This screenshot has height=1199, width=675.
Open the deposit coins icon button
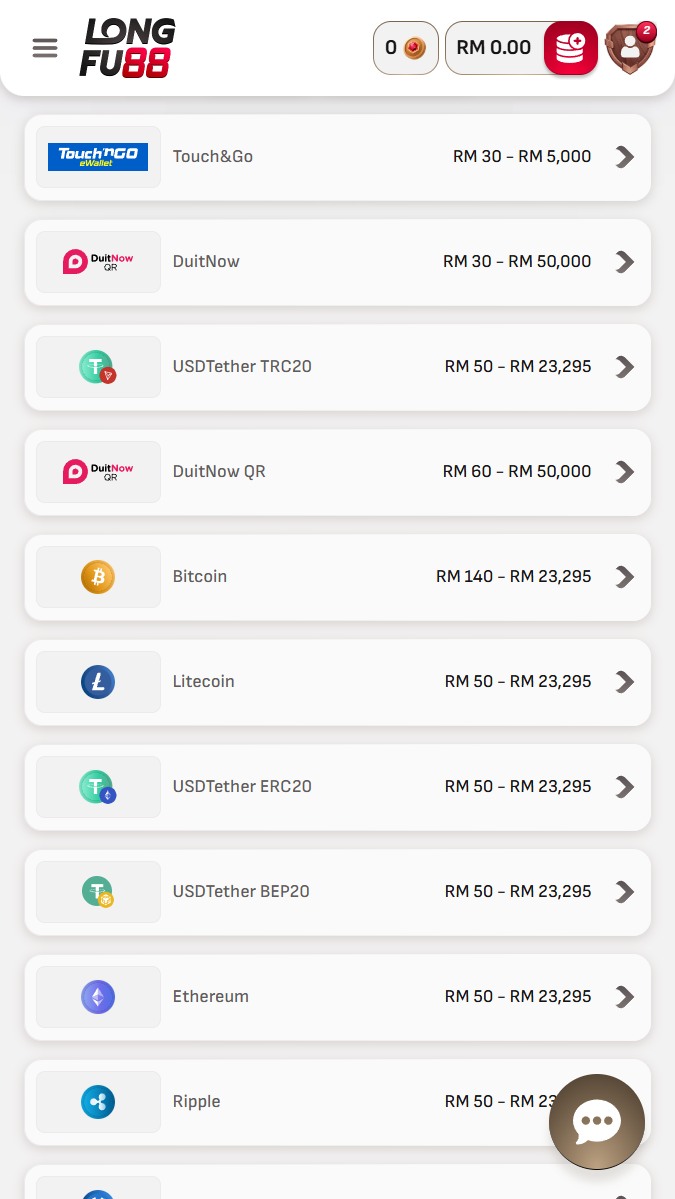570,48
